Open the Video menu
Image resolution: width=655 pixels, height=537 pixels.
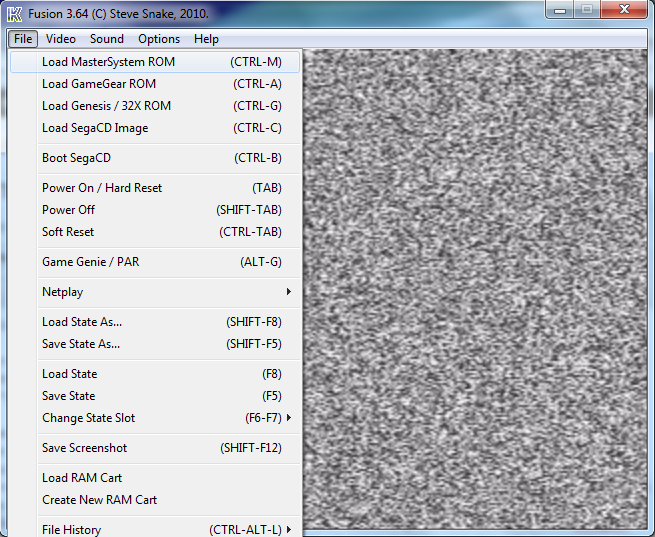click(61, 39)
